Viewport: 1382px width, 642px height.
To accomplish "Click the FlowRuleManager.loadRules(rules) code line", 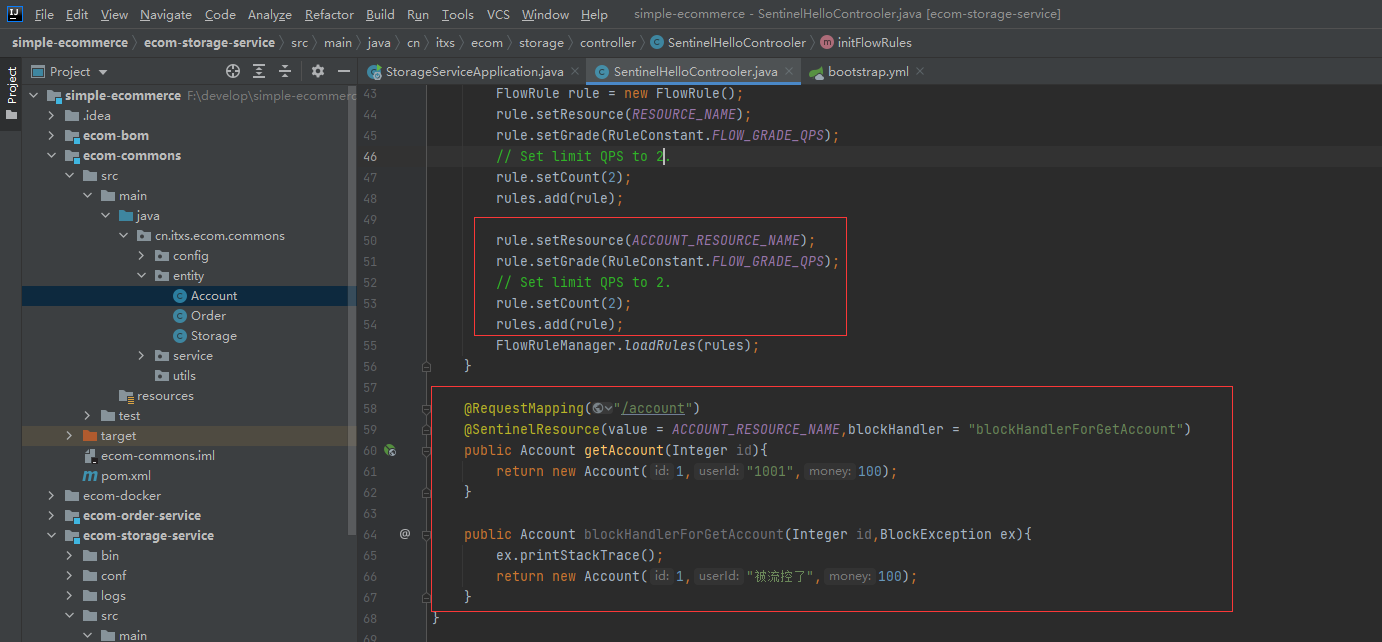I will (x=627, y=345).
